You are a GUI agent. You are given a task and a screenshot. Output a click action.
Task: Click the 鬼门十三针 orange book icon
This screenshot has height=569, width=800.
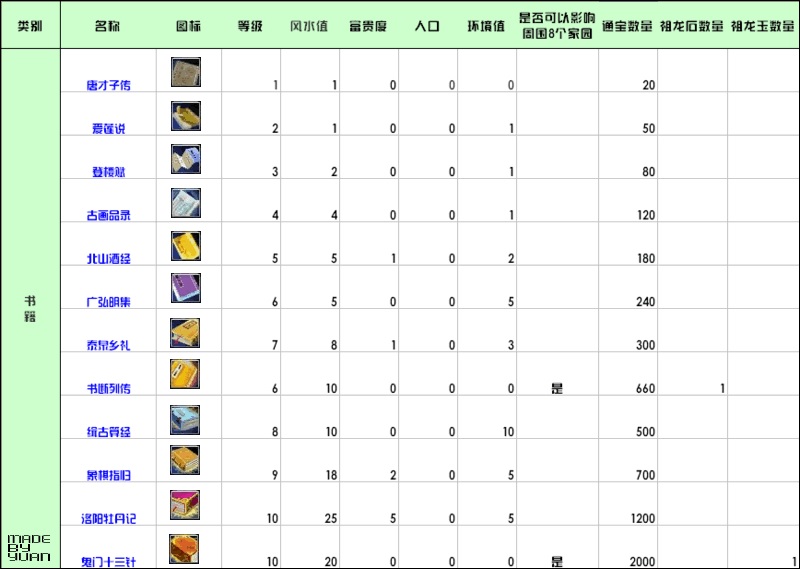tap(184, 549)
